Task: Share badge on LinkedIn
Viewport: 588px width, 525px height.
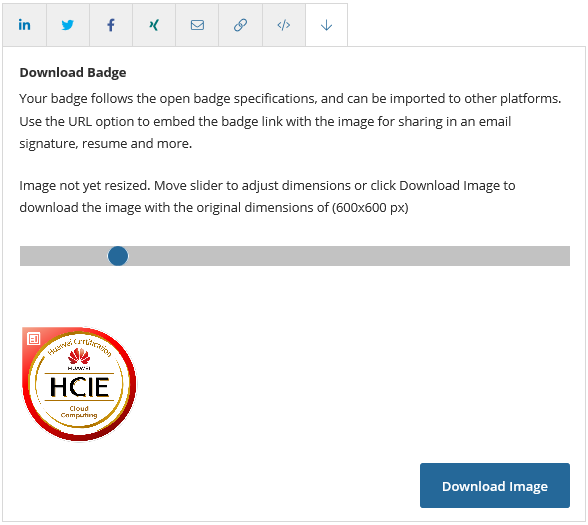Action: (24, 25)
